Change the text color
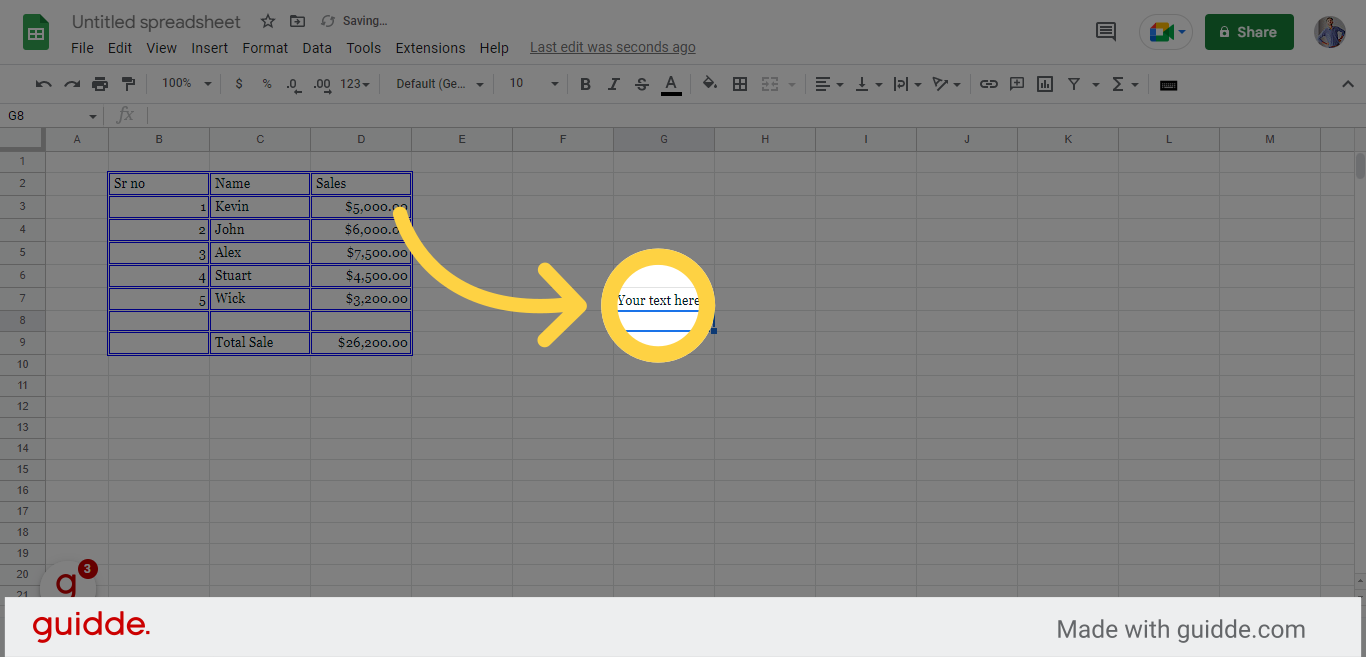 click(671, 84)
